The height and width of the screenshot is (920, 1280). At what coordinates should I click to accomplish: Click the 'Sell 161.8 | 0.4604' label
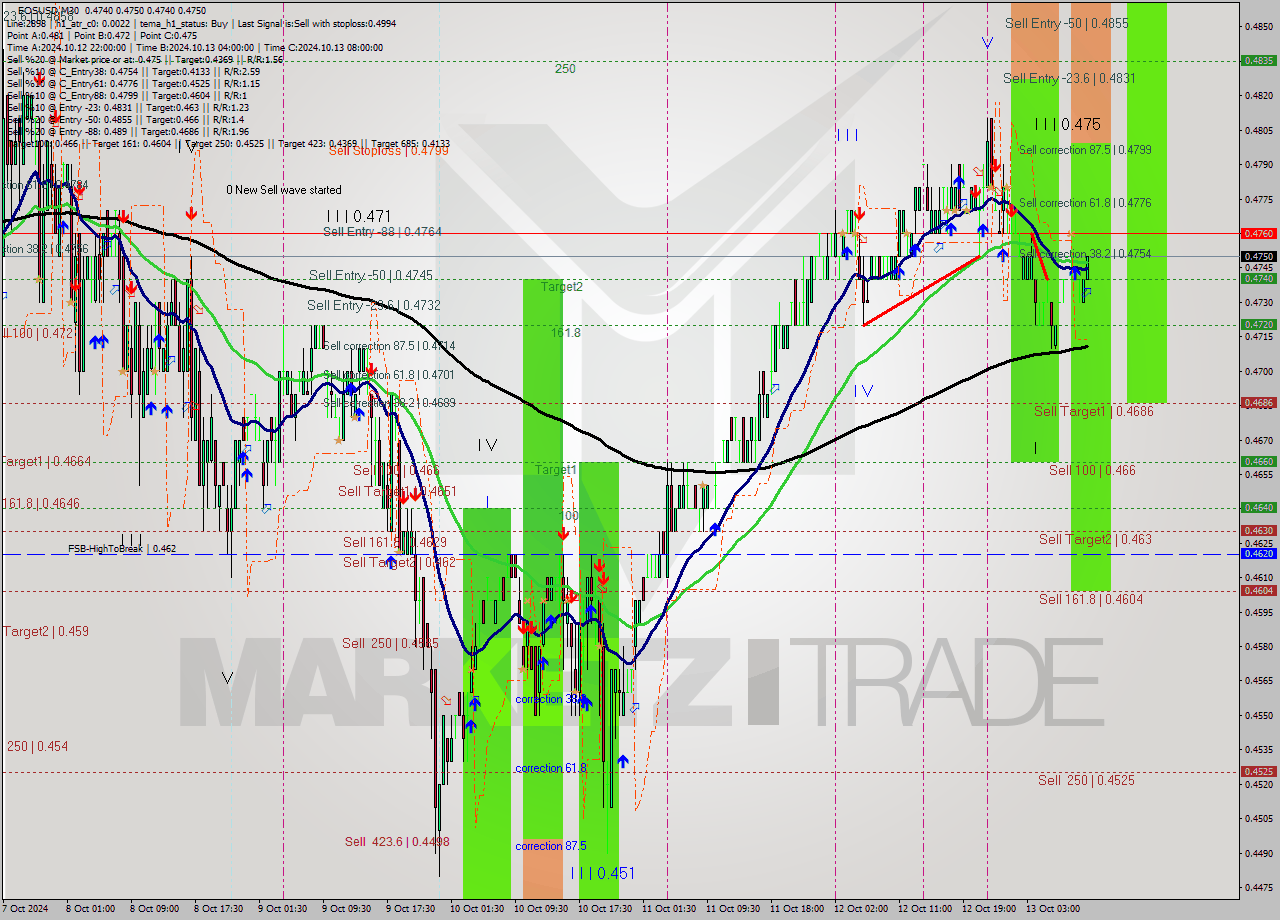tap(1090, 599)
